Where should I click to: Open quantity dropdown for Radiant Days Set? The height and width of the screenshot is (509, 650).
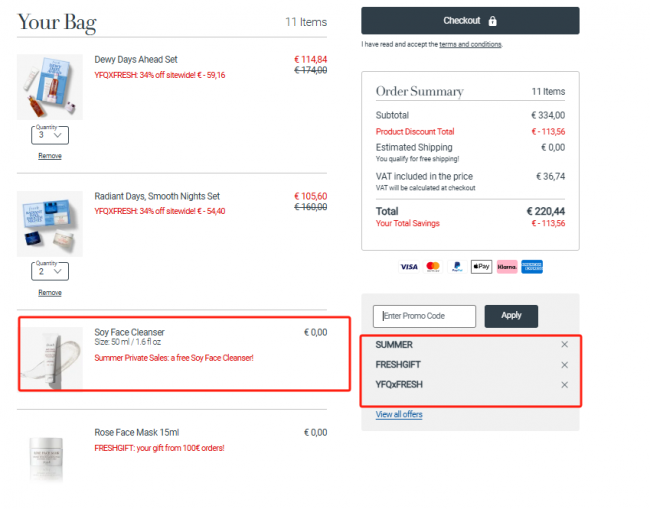tap(50, 271)
